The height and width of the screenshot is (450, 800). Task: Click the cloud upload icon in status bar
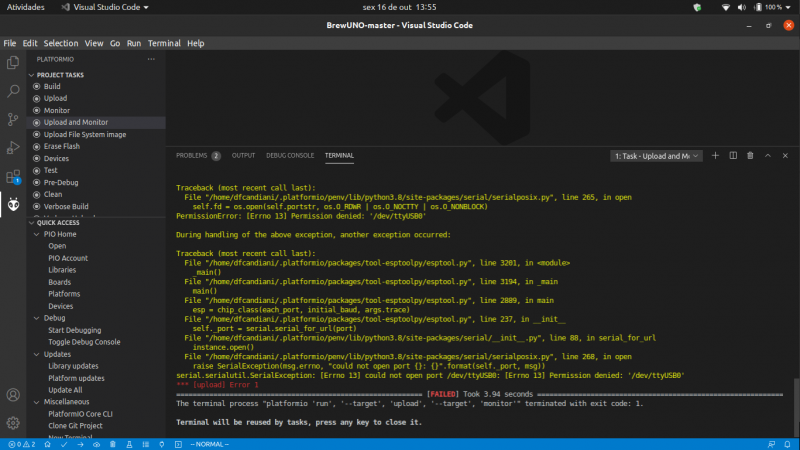tap(96, 444)
